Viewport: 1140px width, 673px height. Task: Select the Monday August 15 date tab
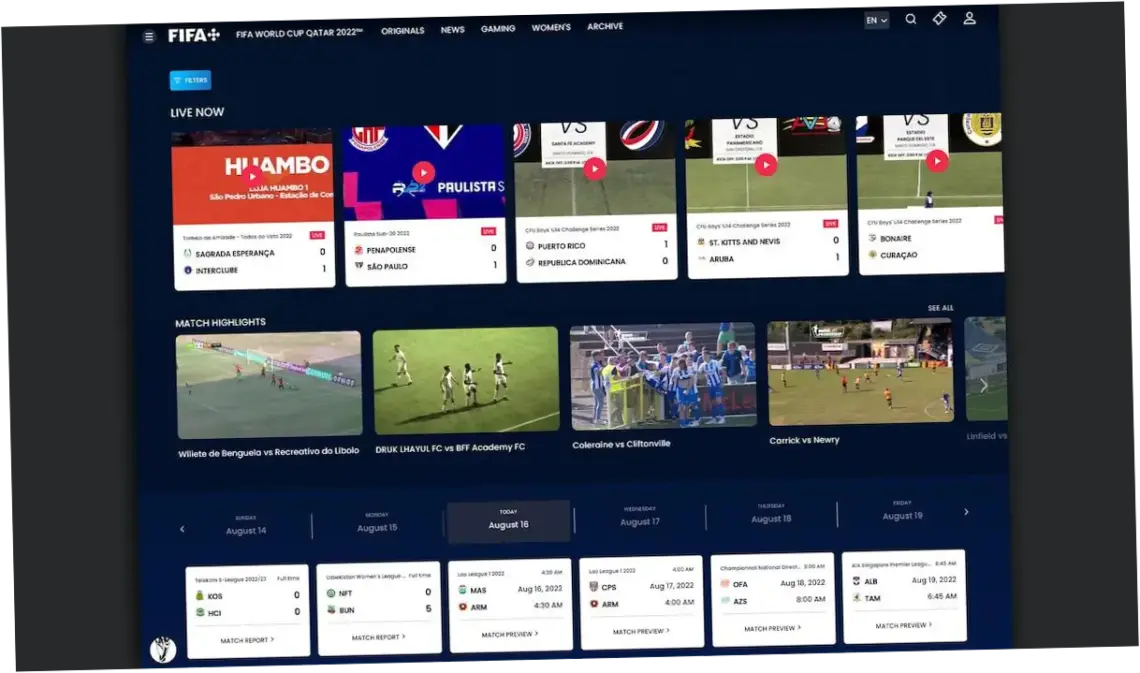(377, 523)
